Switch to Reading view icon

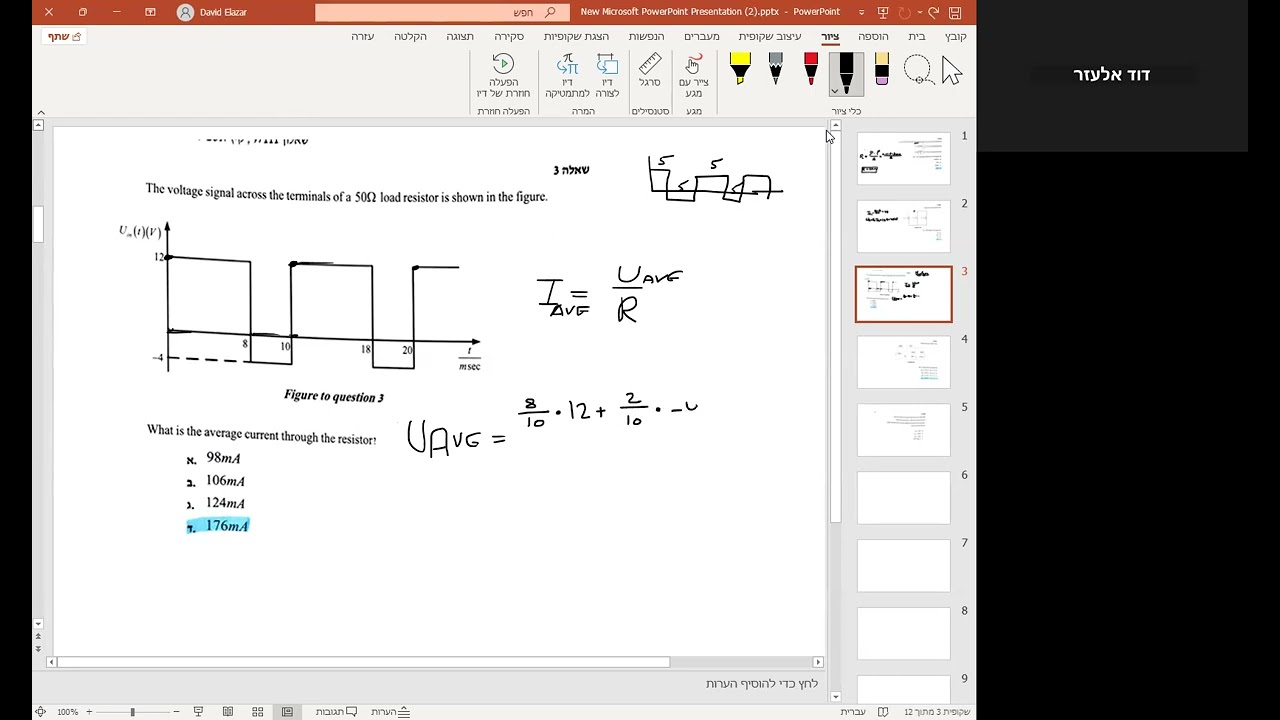[x=228, y=712]
